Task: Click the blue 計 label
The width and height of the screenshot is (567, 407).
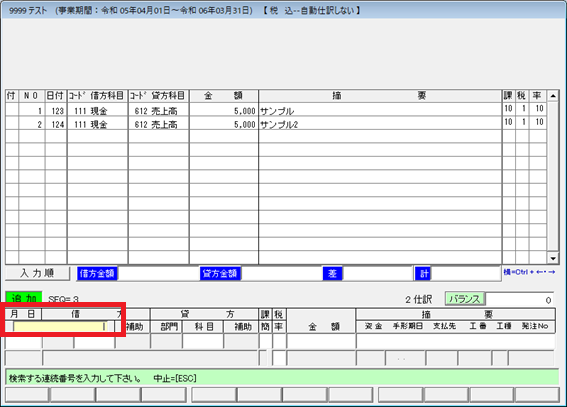Action: (x=423, y=274)
